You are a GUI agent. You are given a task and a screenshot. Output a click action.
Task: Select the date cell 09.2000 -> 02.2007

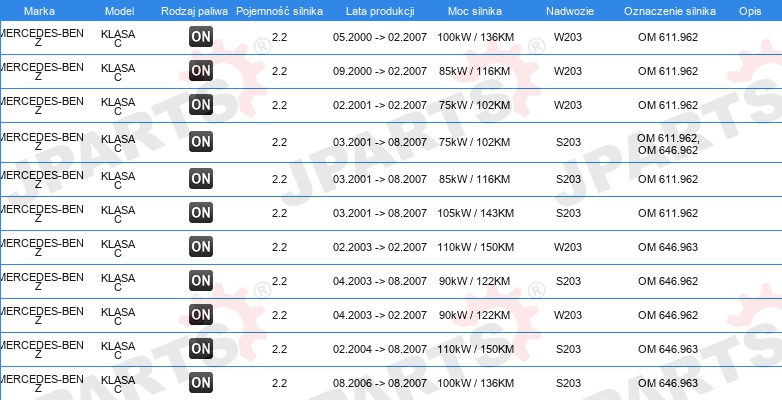[380, 71]
